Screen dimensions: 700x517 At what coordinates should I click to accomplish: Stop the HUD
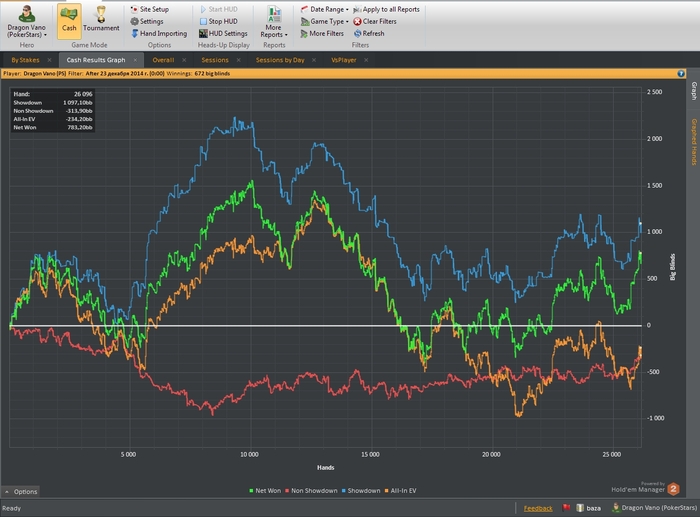coord(222,21)
